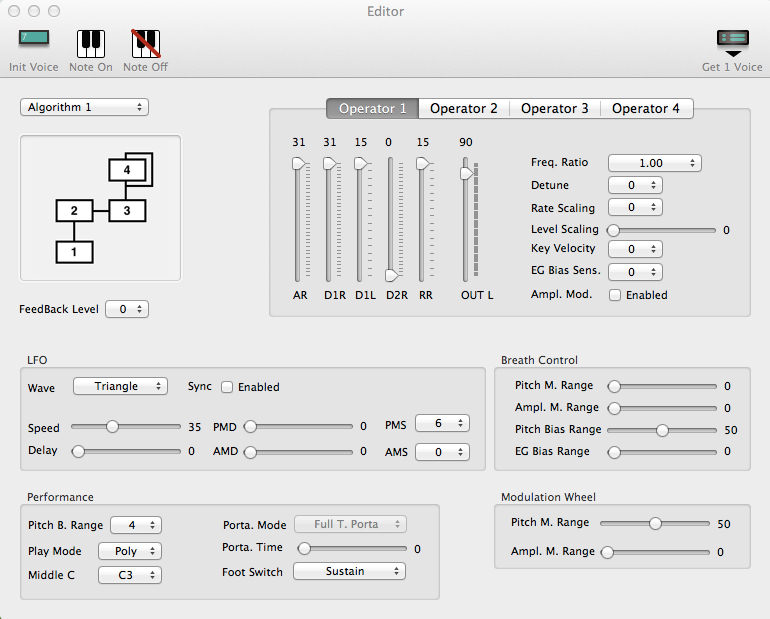Image resolution: width=770 pixels, height=619 pixels.
Task: Open the Freq. Ratio dropdown
Action: coord(654,163)
